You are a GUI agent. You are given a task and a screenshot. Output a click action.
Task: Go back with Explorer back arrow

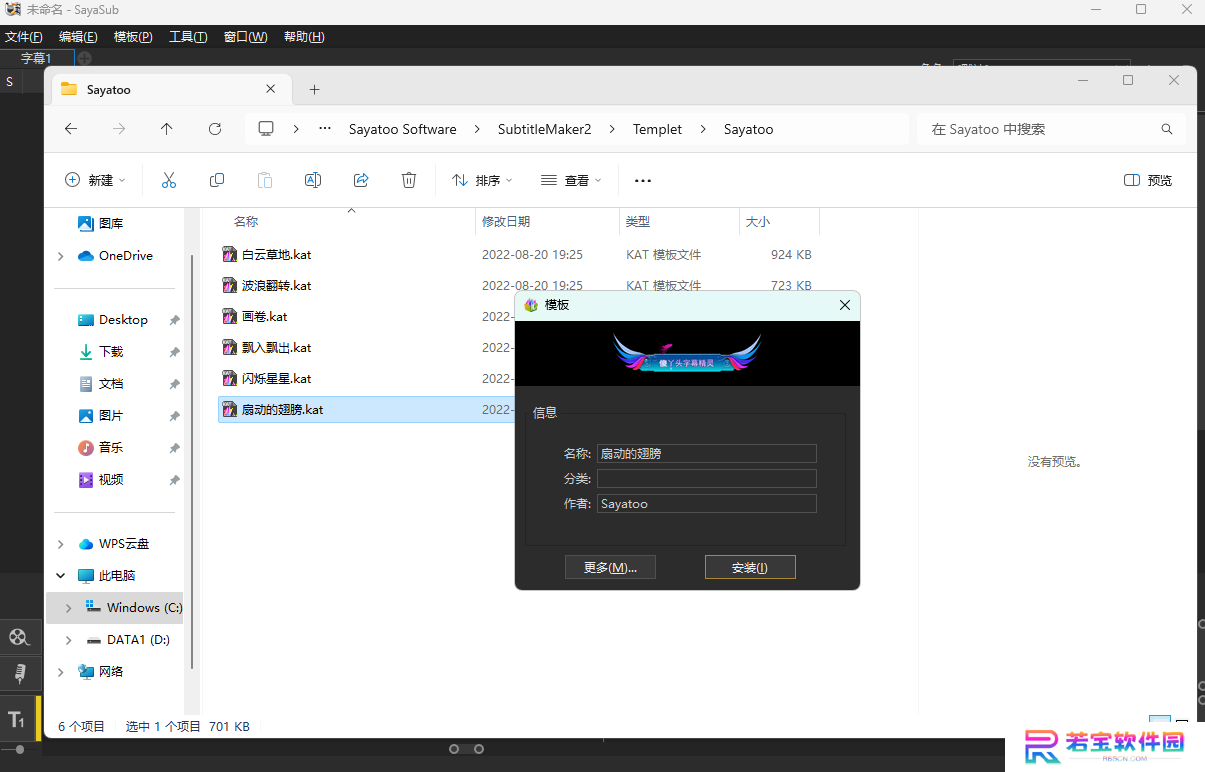pos(71,129)
